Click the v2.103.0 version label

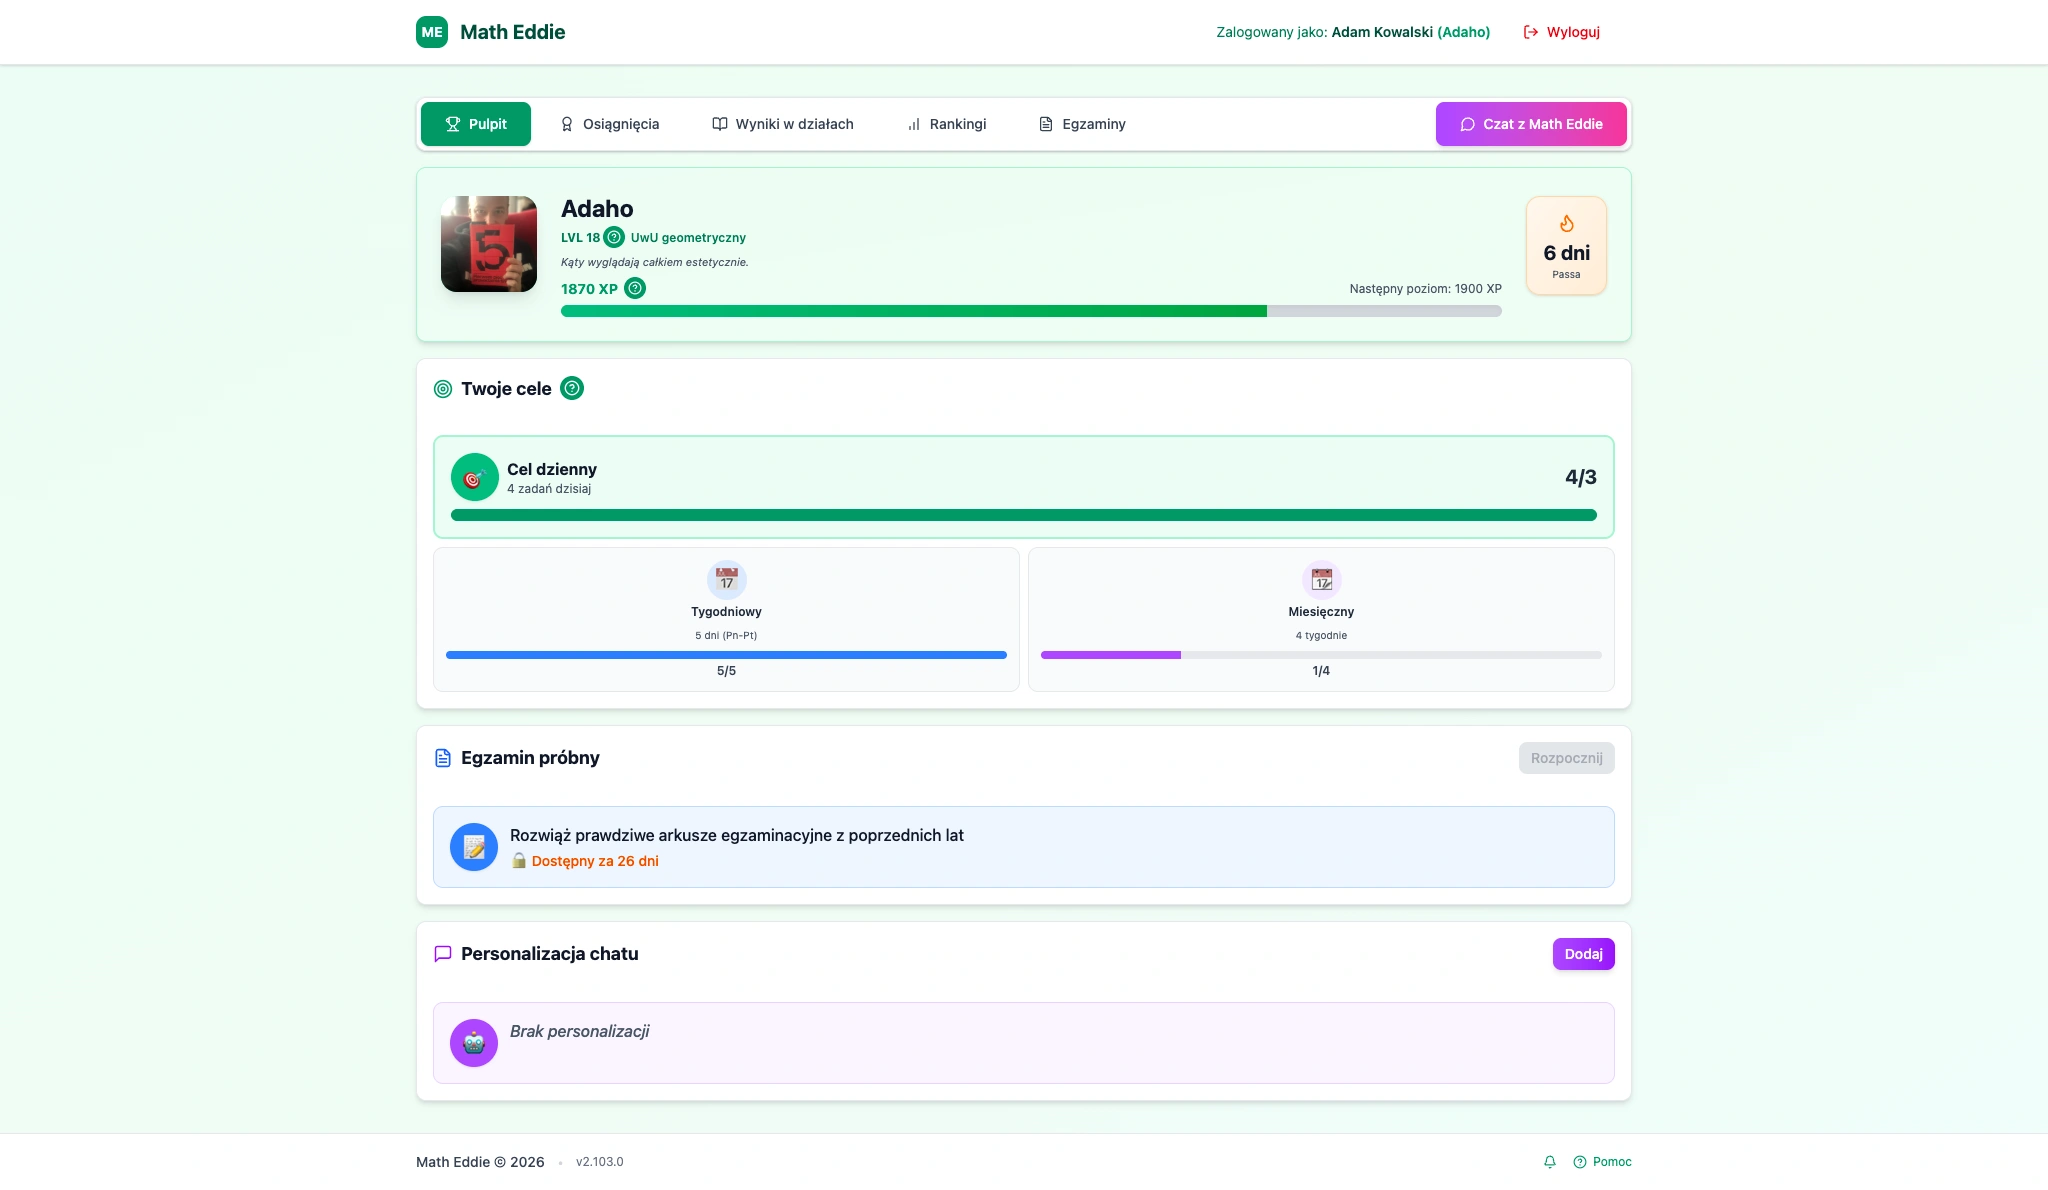tap(600, 1162)
